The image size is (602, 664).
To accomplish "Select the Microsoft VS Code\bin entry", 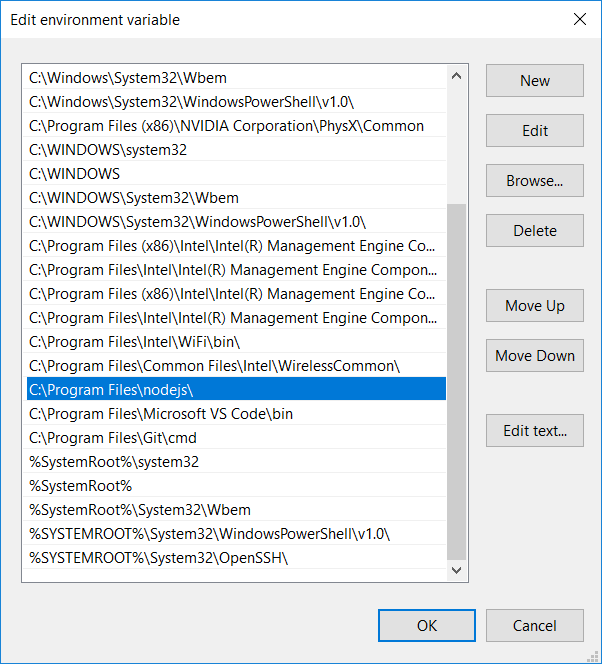I will pos(236,413).
